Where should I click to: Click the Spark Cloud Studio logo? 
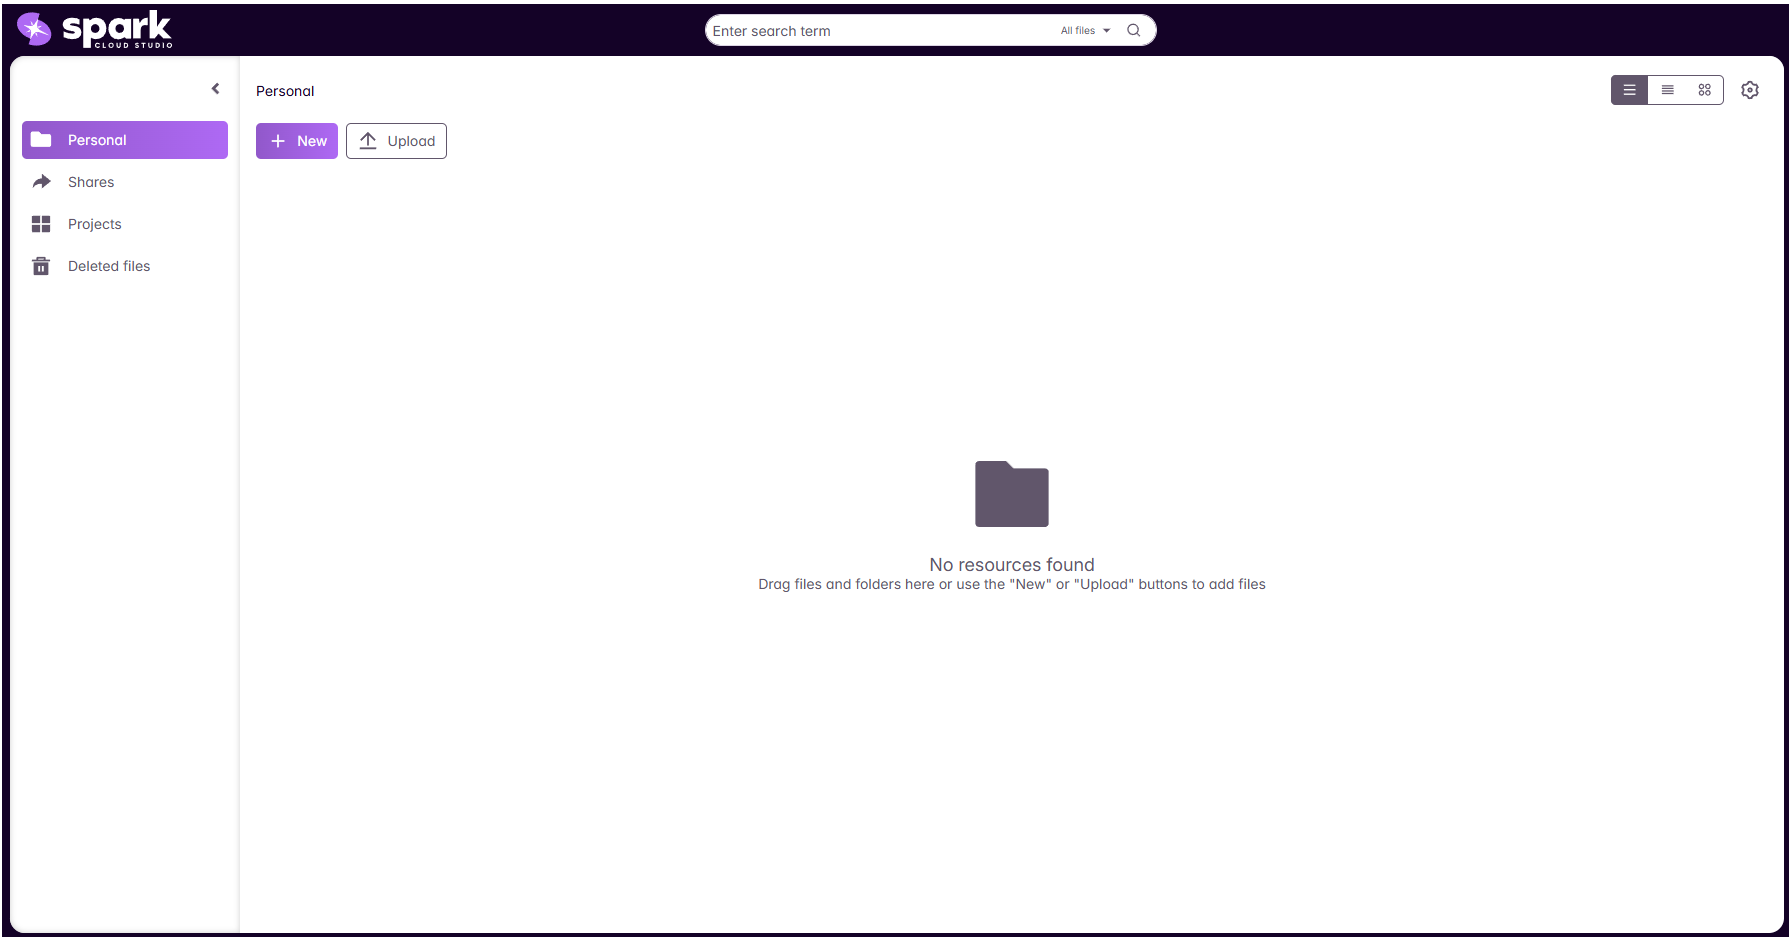(x=95, y=30)
